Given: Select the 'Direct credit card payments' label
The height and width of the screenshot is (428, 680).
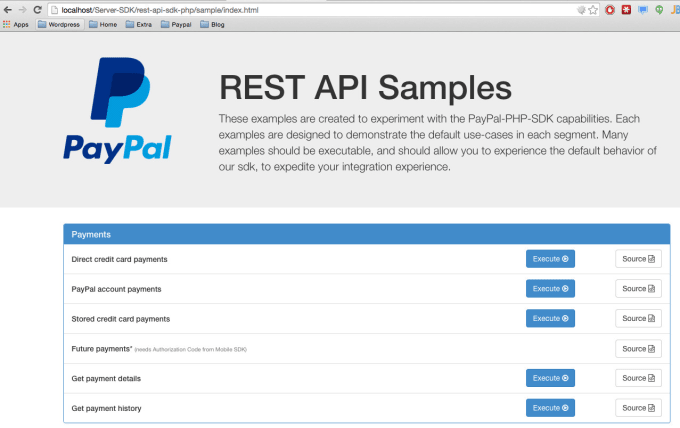Looking at the screenshot, I should (119, 259).
